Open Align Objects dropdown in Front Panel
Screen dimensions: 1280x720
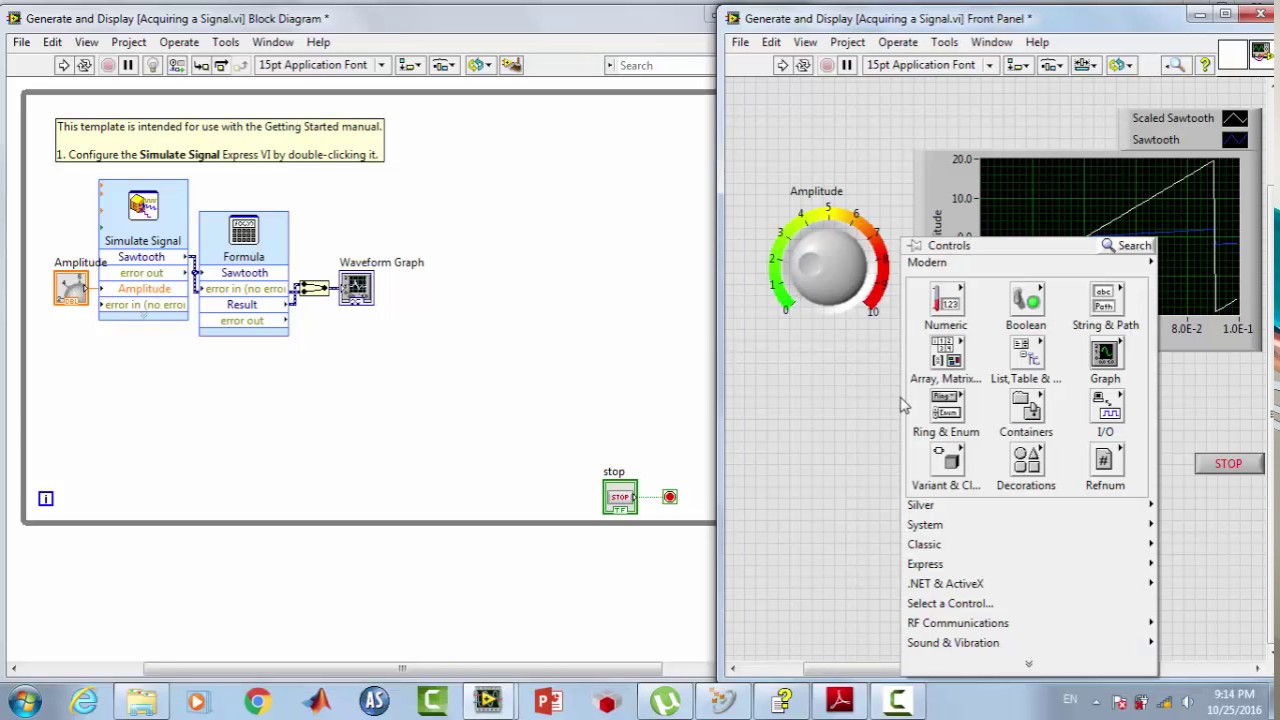point(1018,65)
